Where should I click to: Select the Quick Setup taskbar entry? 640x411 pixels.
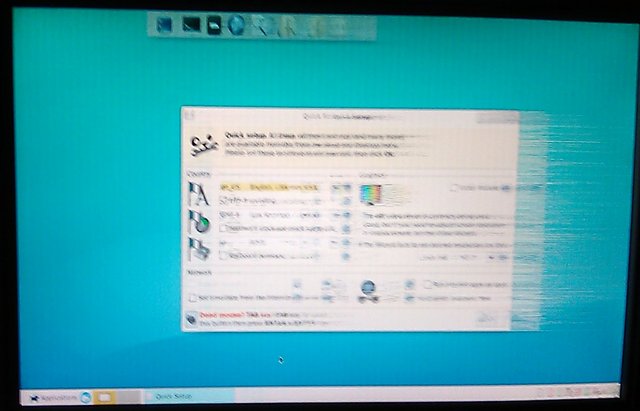pyautogui.click(x=189, y=396)
